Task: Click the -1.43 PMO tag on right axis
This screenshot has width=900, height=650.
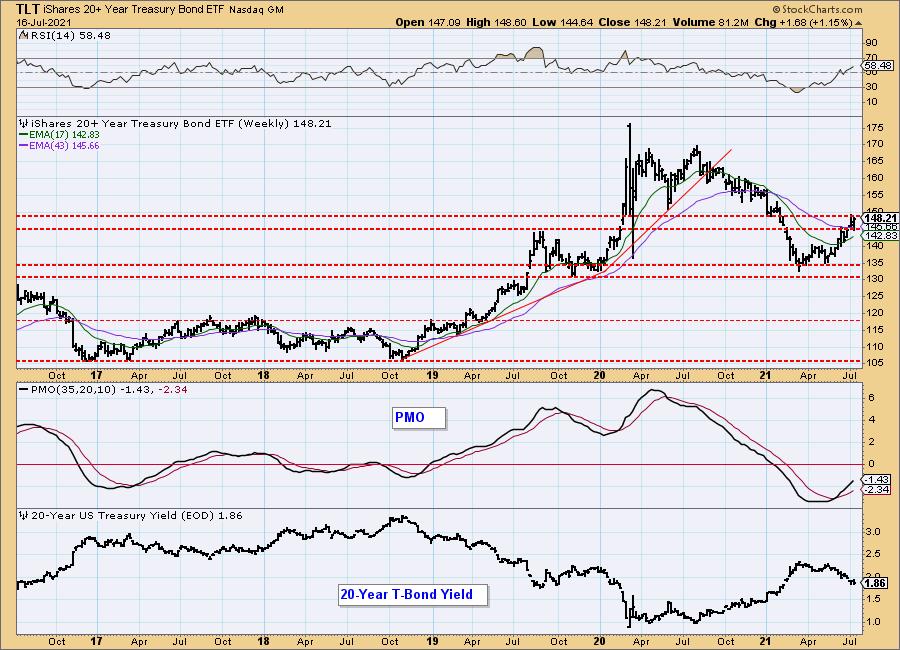Action: [878, 479]
